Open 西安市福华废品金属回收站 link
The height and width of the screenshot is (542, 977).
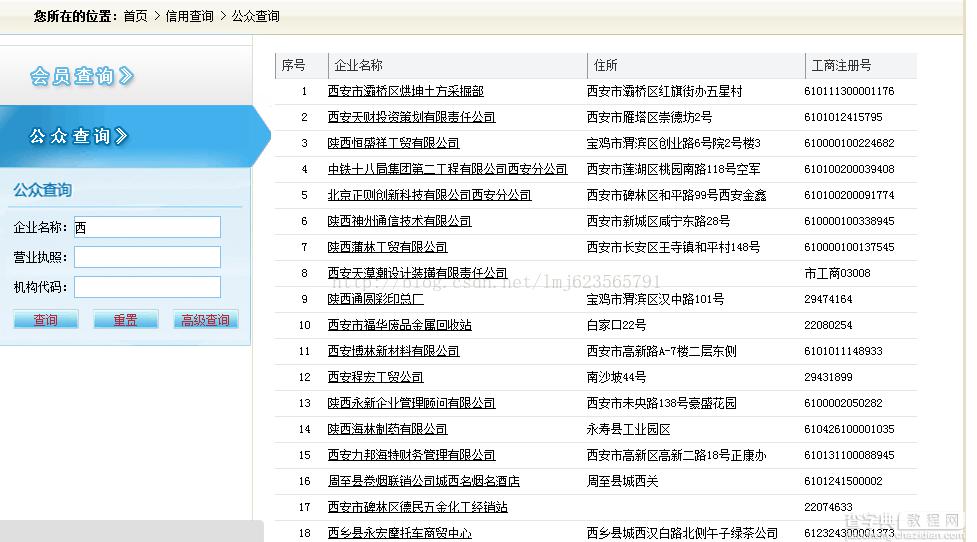(399, 325)
